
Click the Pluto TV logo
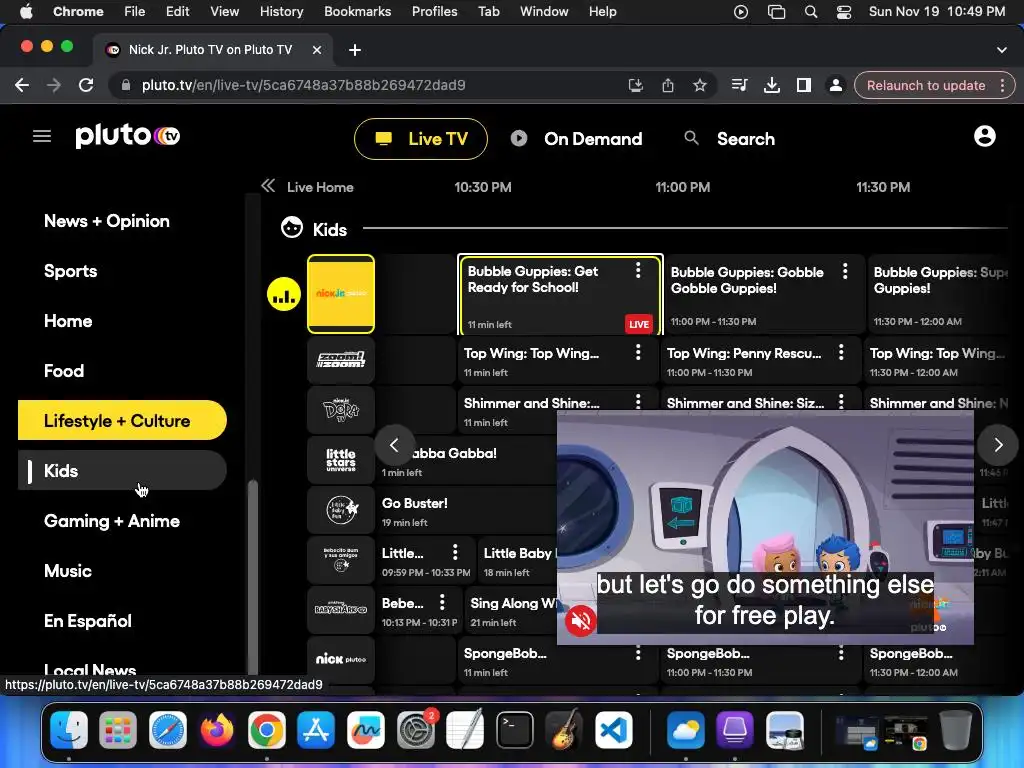point(127,135)
